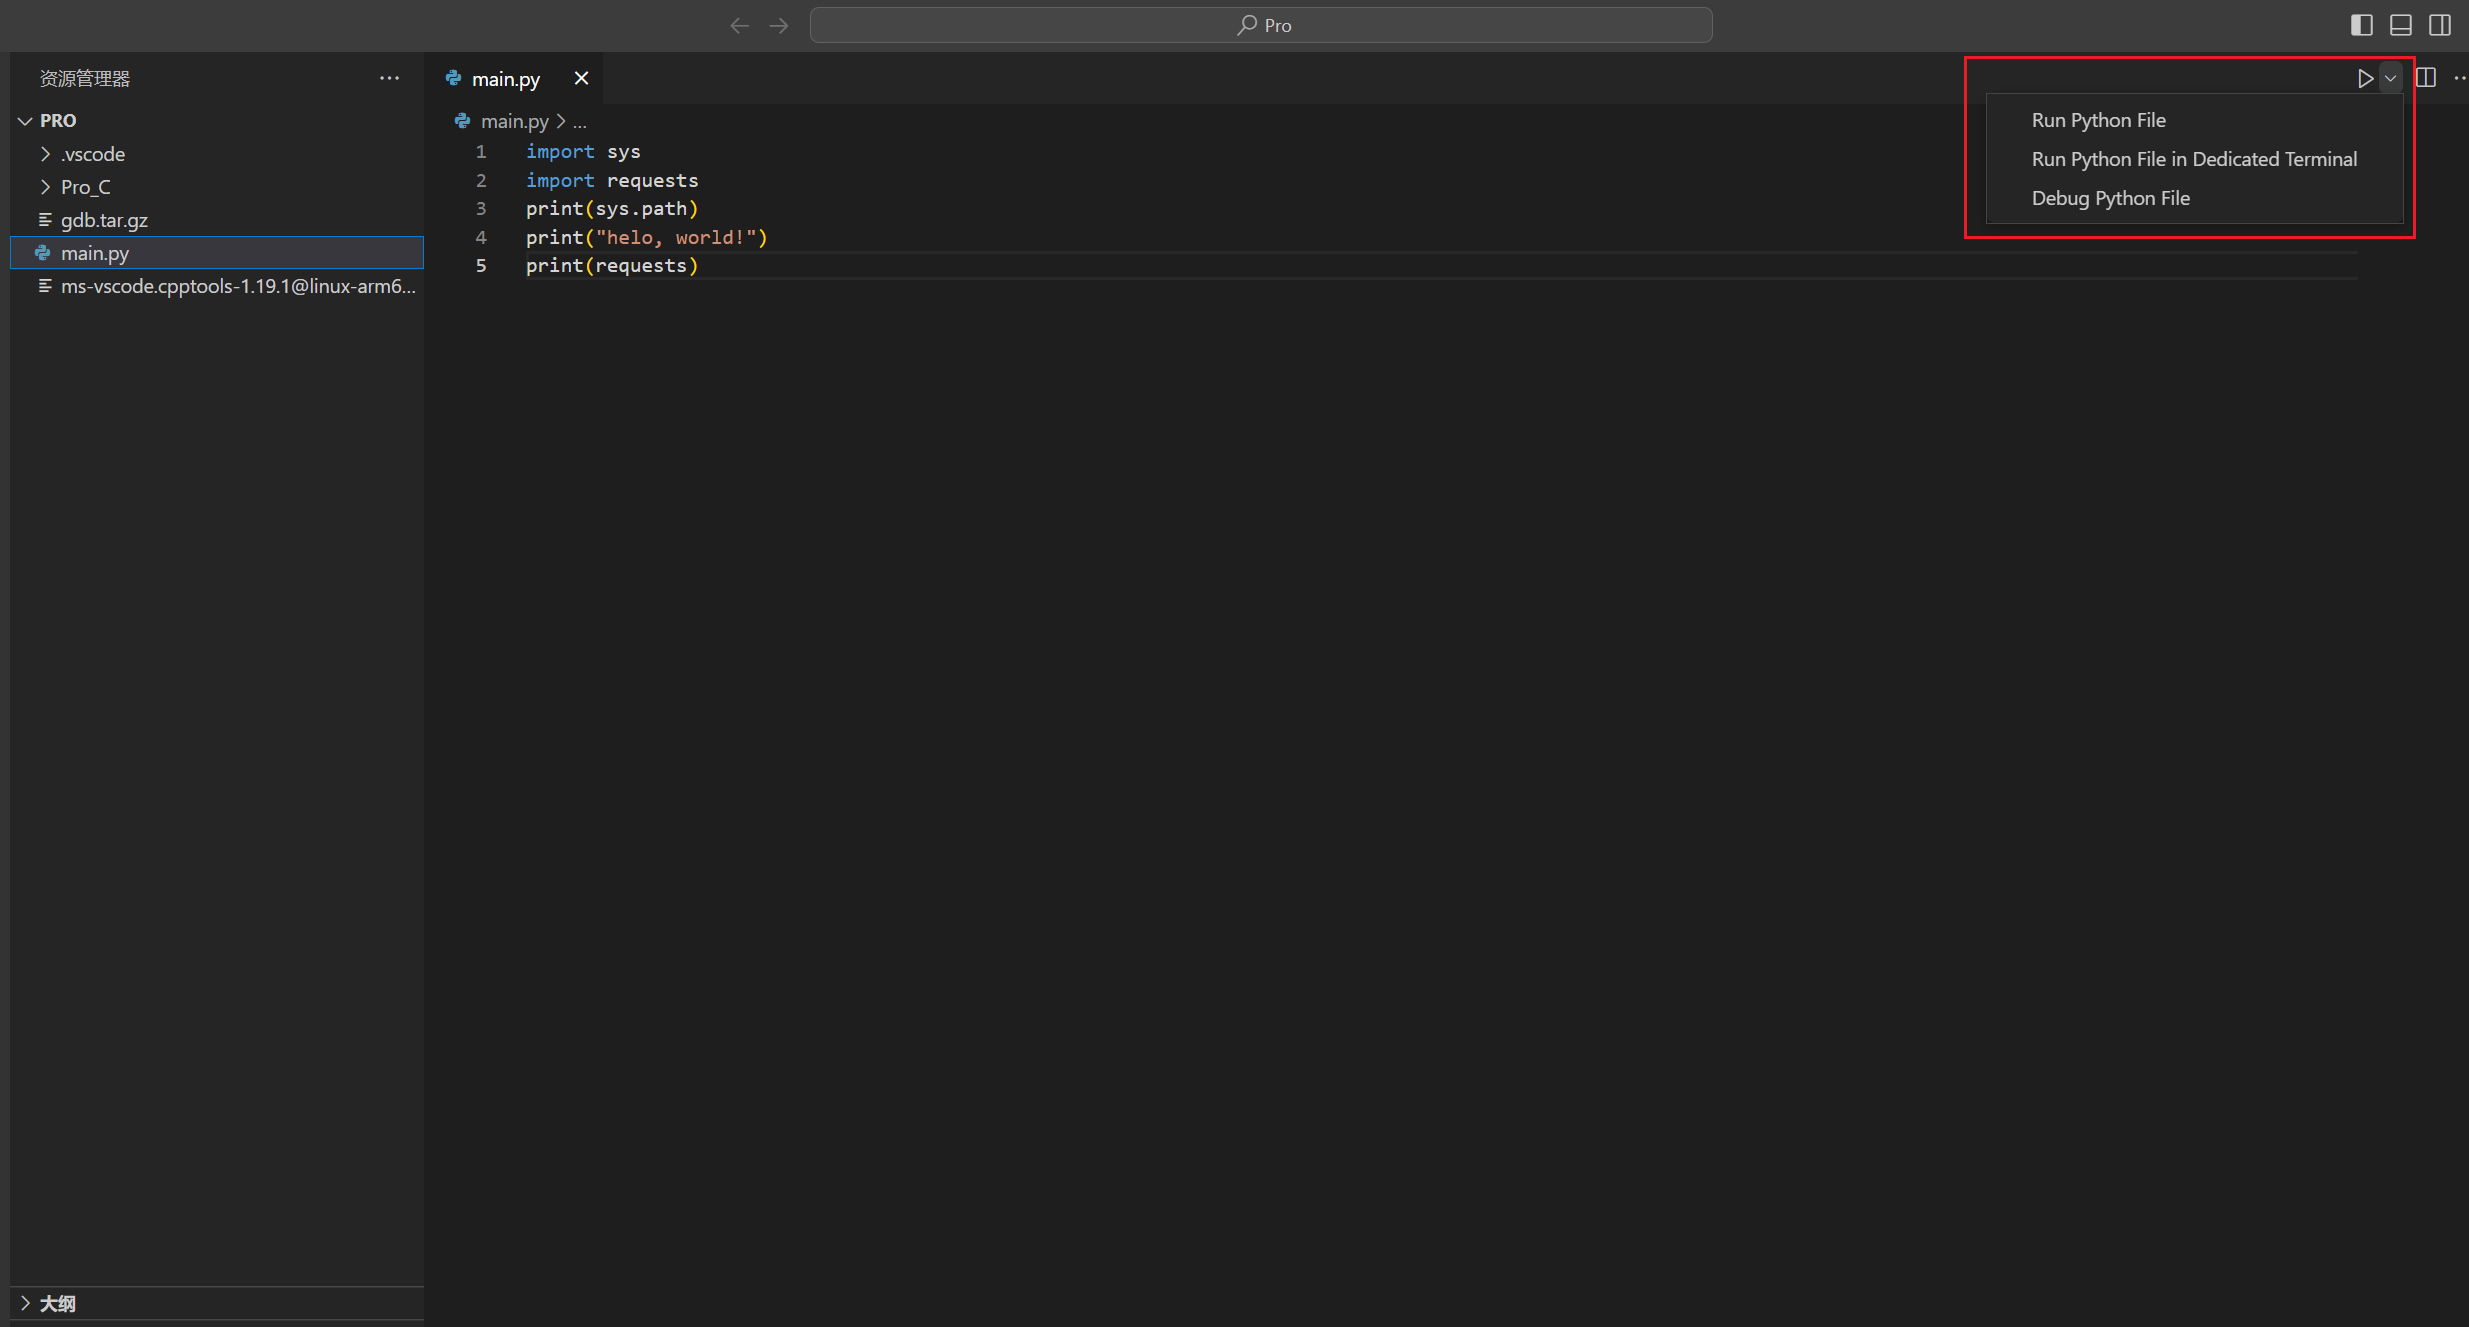Place cursor on 'import requests' line

(612, 180)
